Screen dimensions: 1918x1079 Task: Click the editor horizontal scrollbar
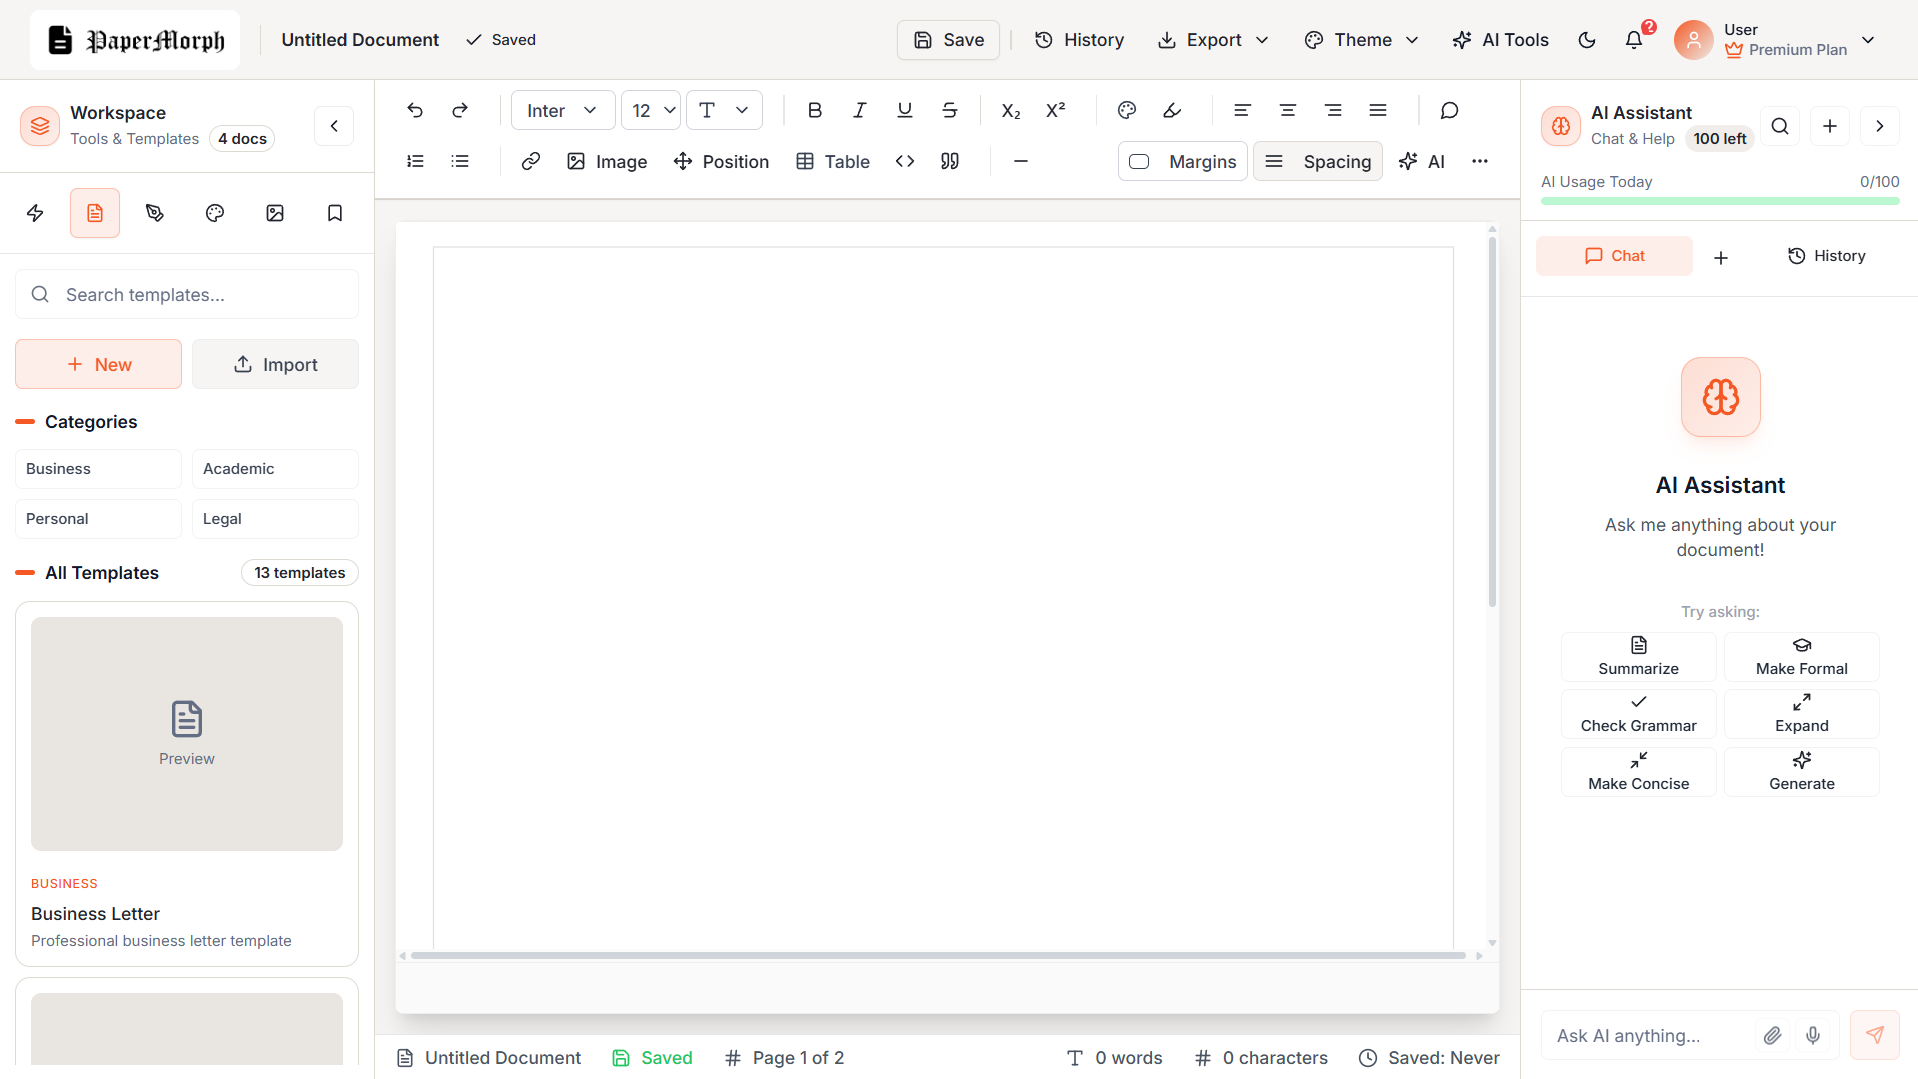[x=938, y=956]
